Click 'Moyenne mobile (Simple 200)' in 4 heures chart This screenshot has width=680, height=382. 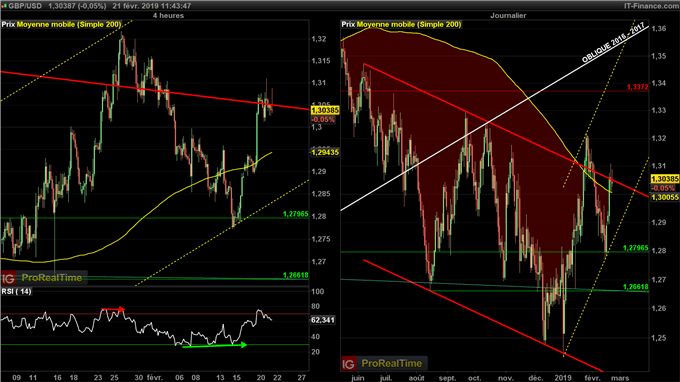(69, 24)
